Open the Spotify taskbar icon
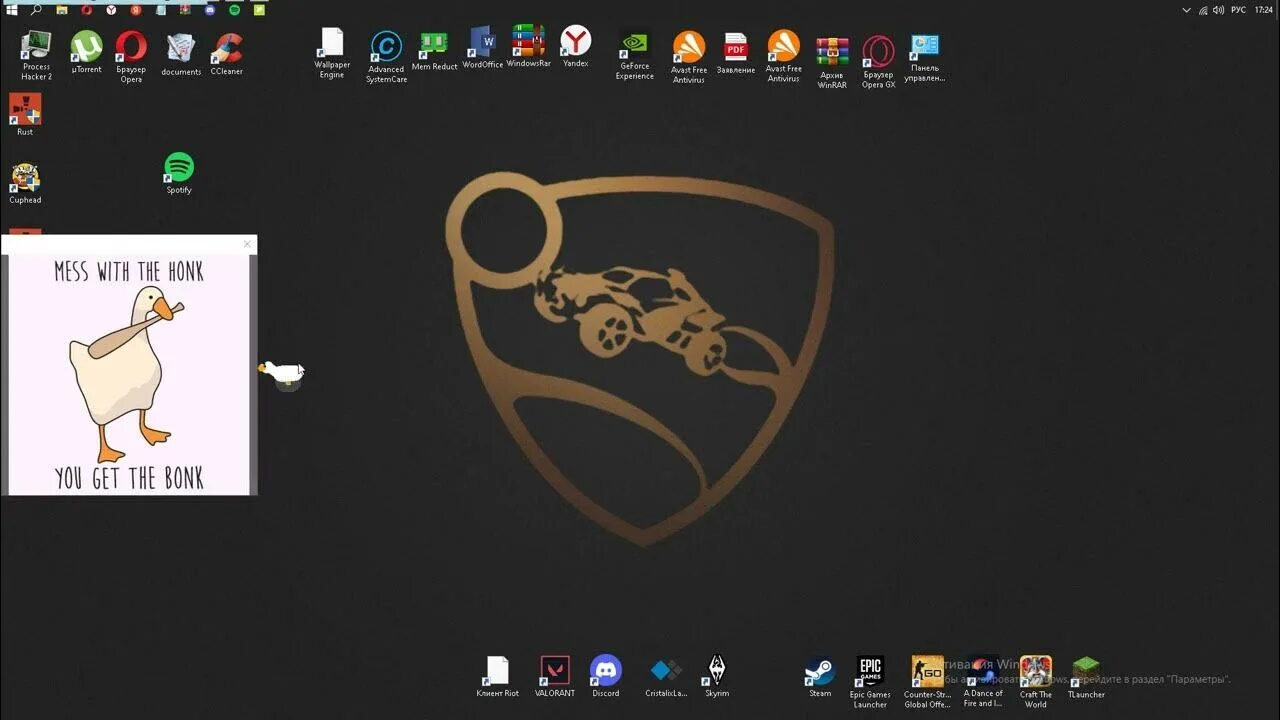The image size is (1280, 720). (x=234, y=10)
